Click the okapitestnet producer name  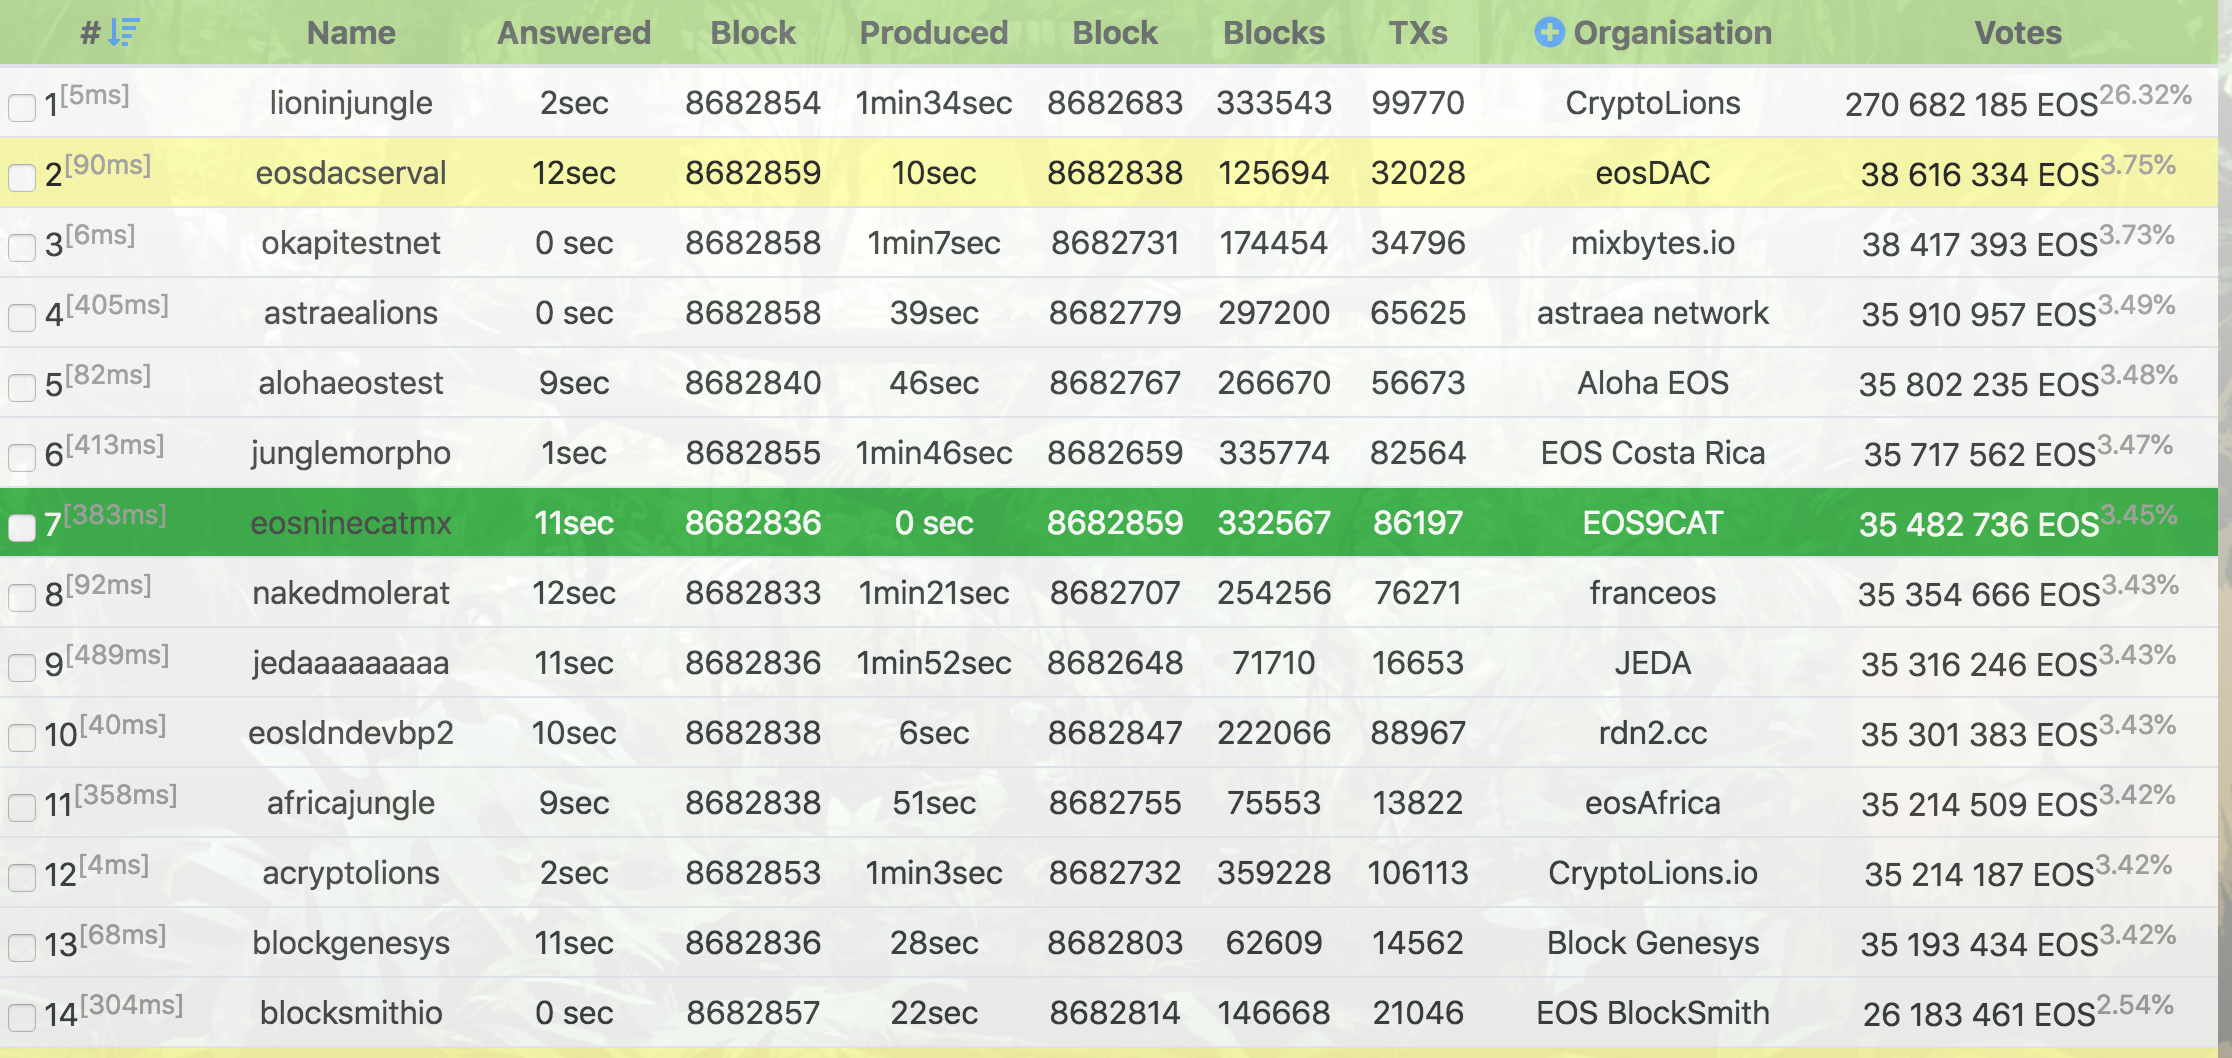pyautogui.click(x=351, y=243)
